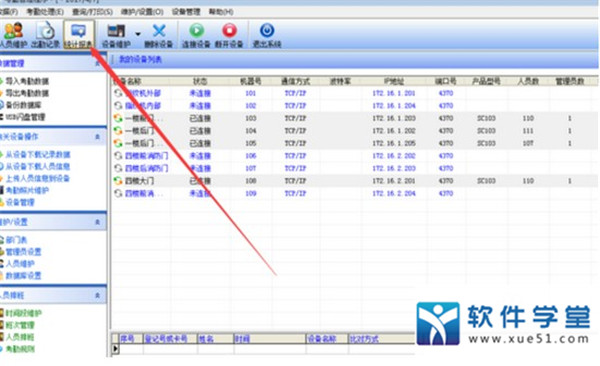Click row pointer arrow in bottom log grid
The height and width of the screenshot is (366, 600).
click(116, 348)
